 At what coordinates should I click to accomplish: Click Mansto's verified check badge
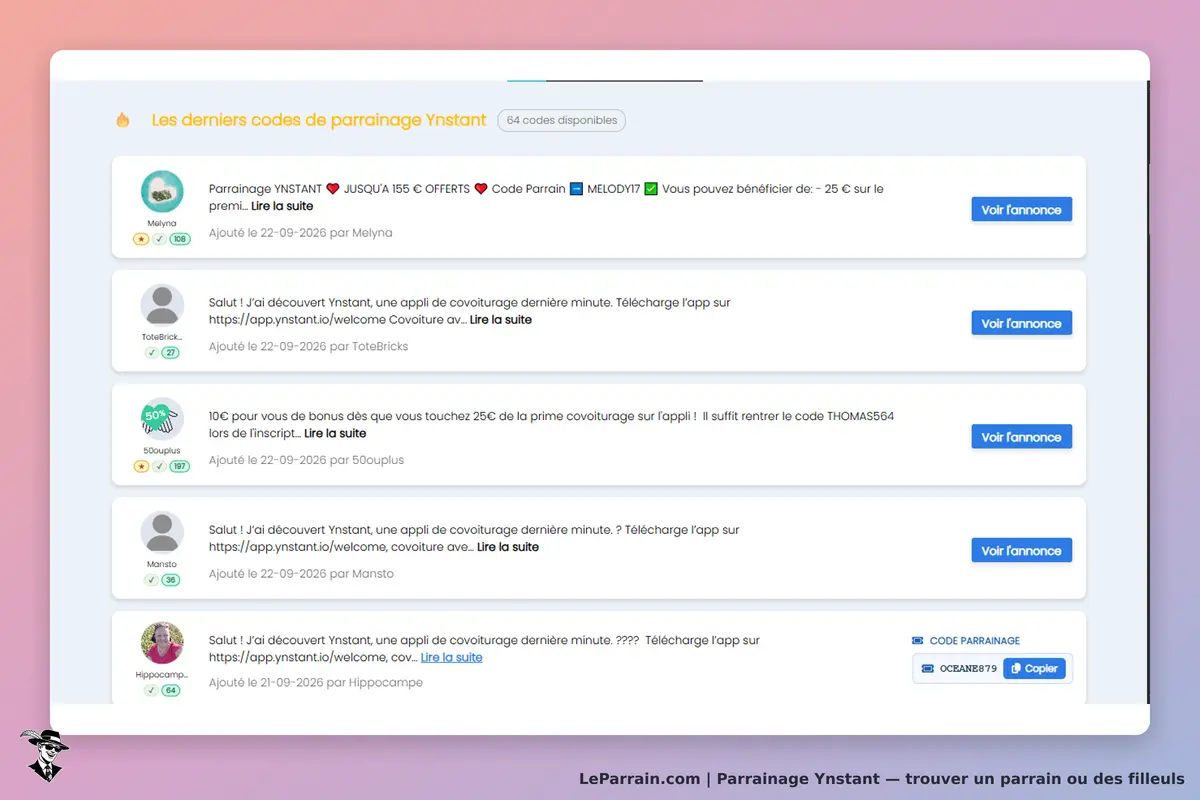pyautogui.click(x=151, y=580)
